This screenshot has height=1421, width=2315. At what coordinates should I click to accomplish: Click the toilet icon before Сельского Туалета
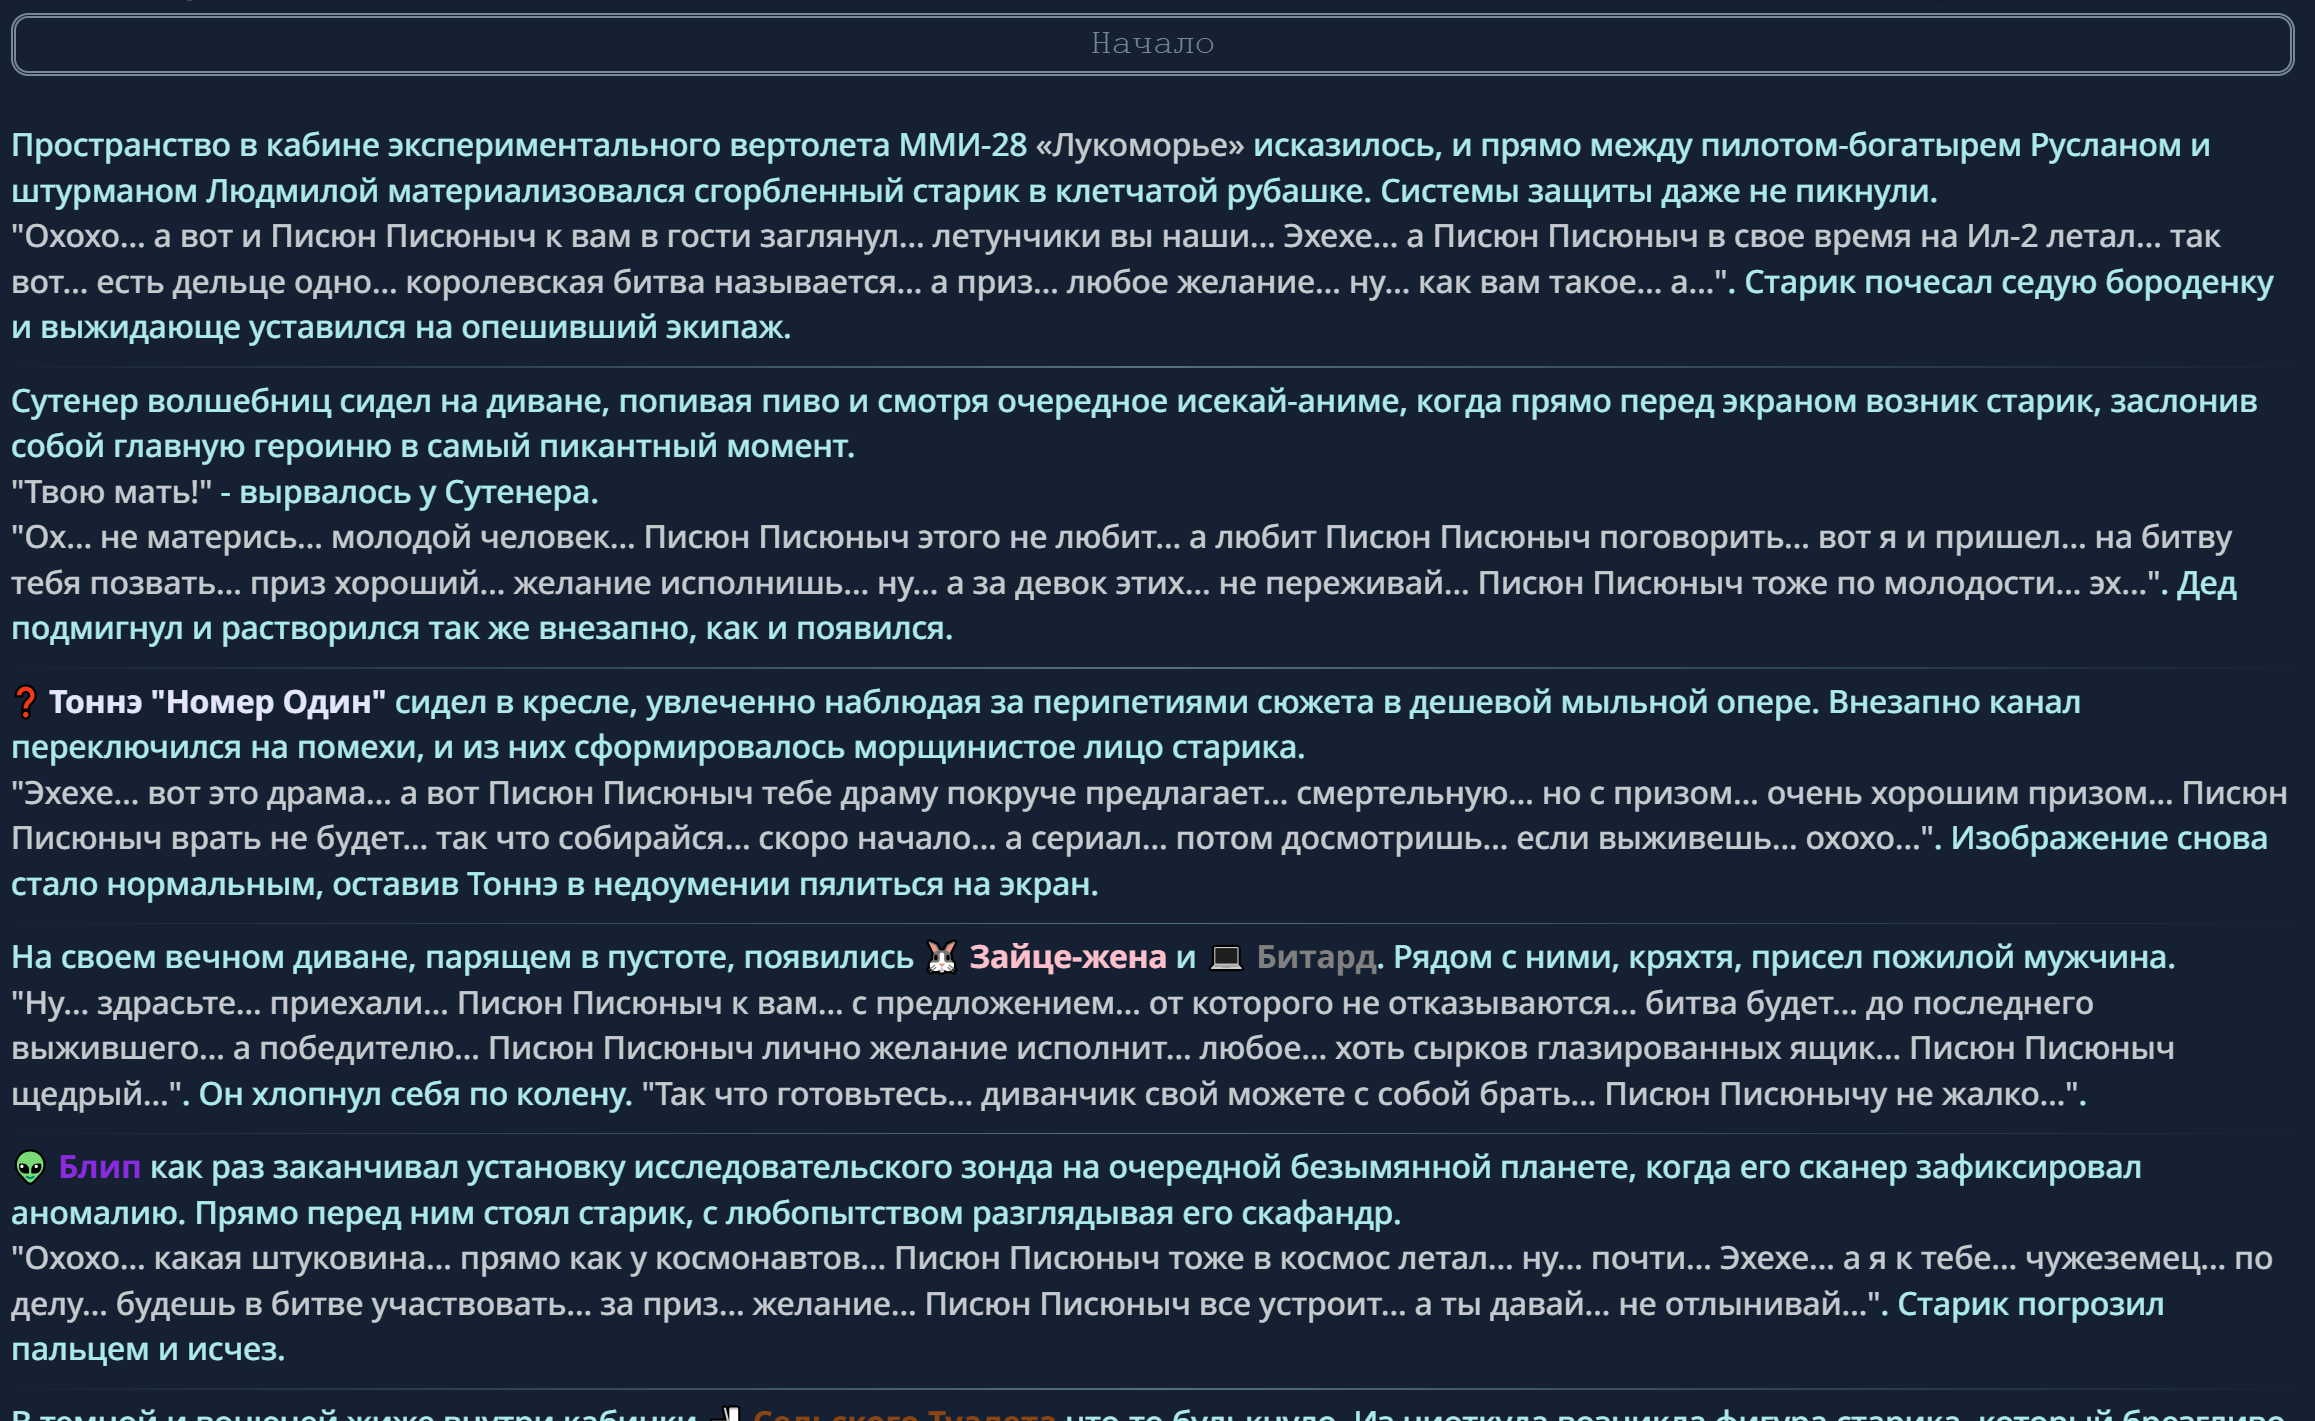730,1414
